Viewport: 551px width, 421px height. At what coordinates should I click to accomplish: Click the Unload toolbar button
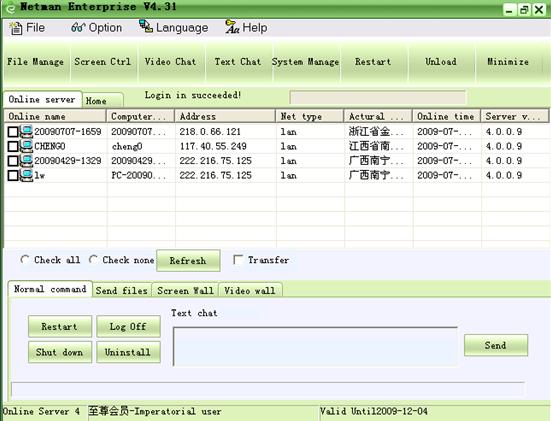(x=441, y=62)
